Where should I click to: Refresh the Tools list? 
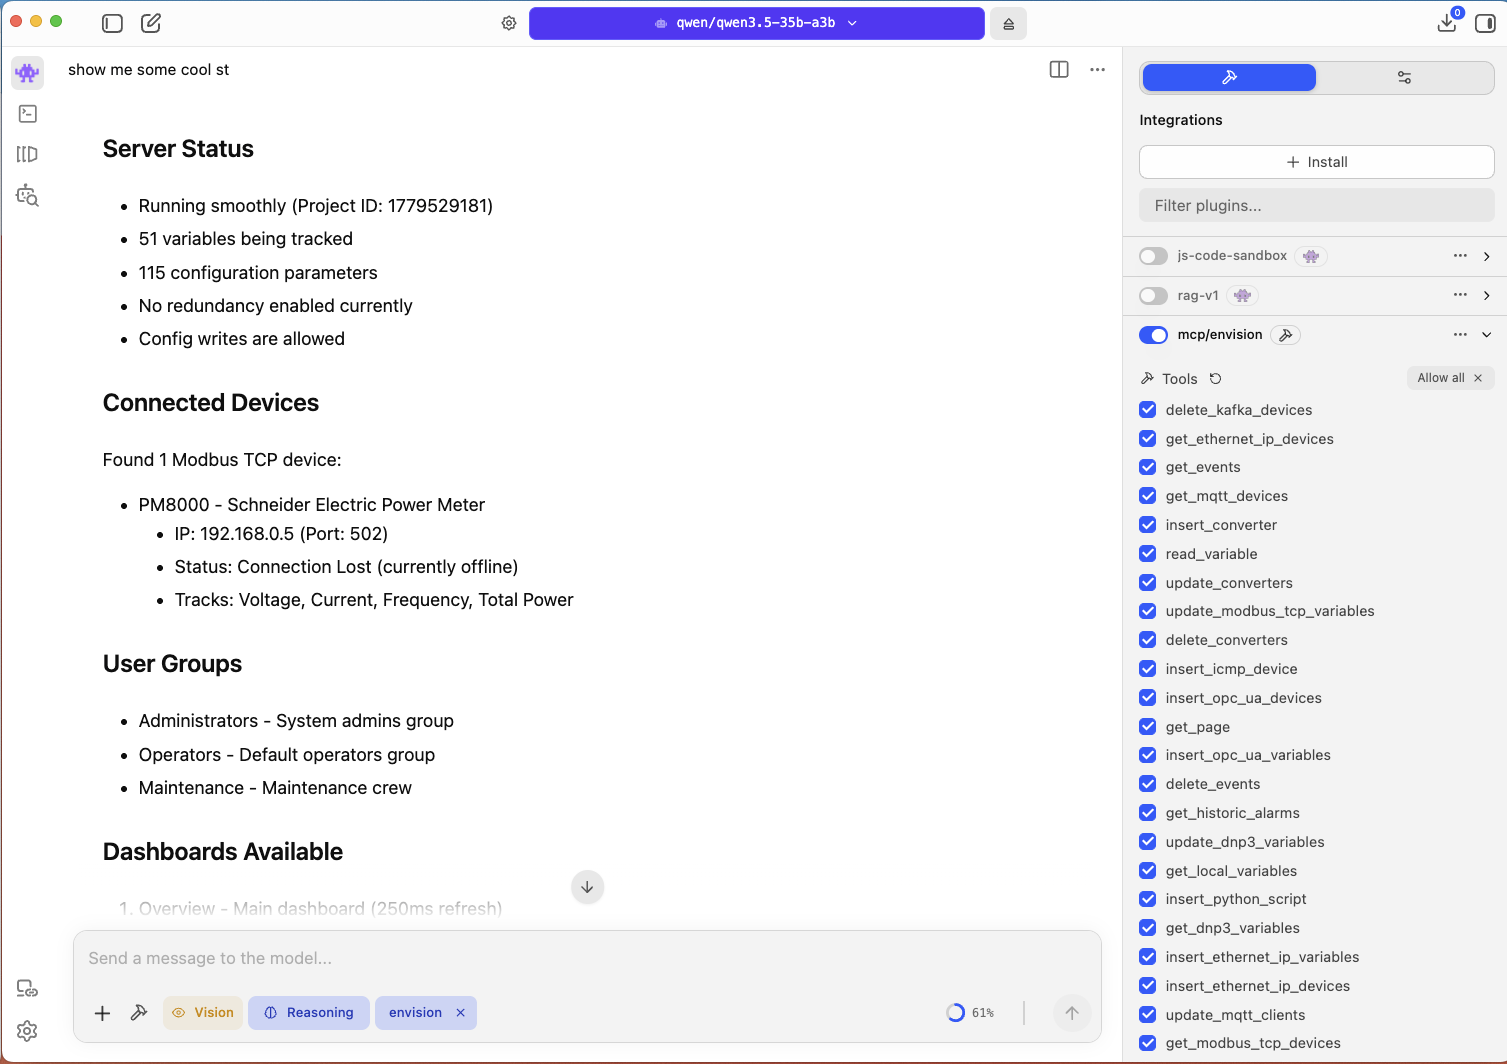tap(1216, 378)
